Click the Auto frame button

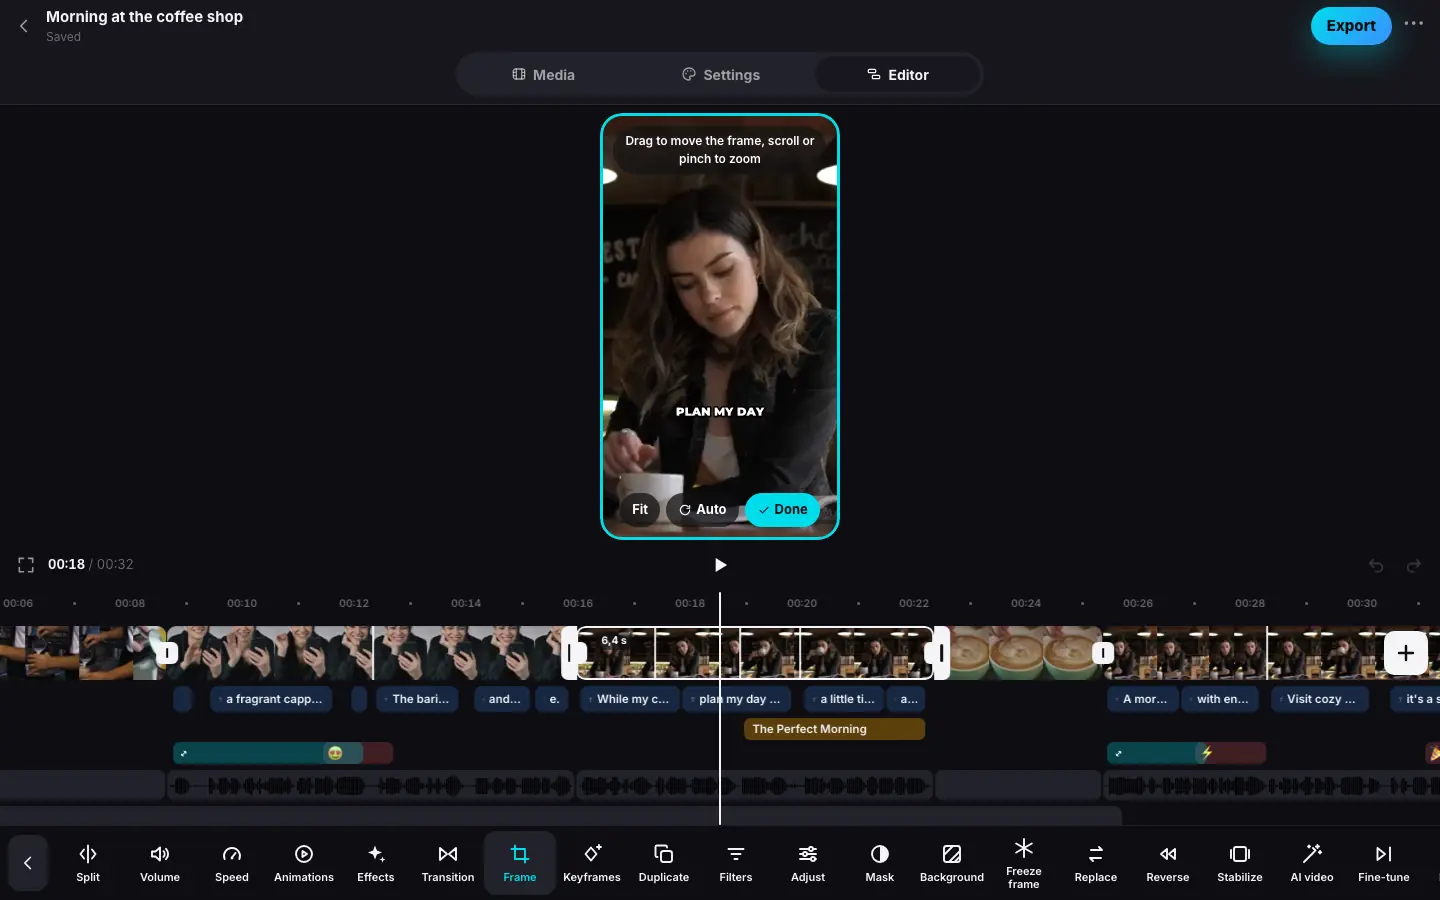[703, 509]
